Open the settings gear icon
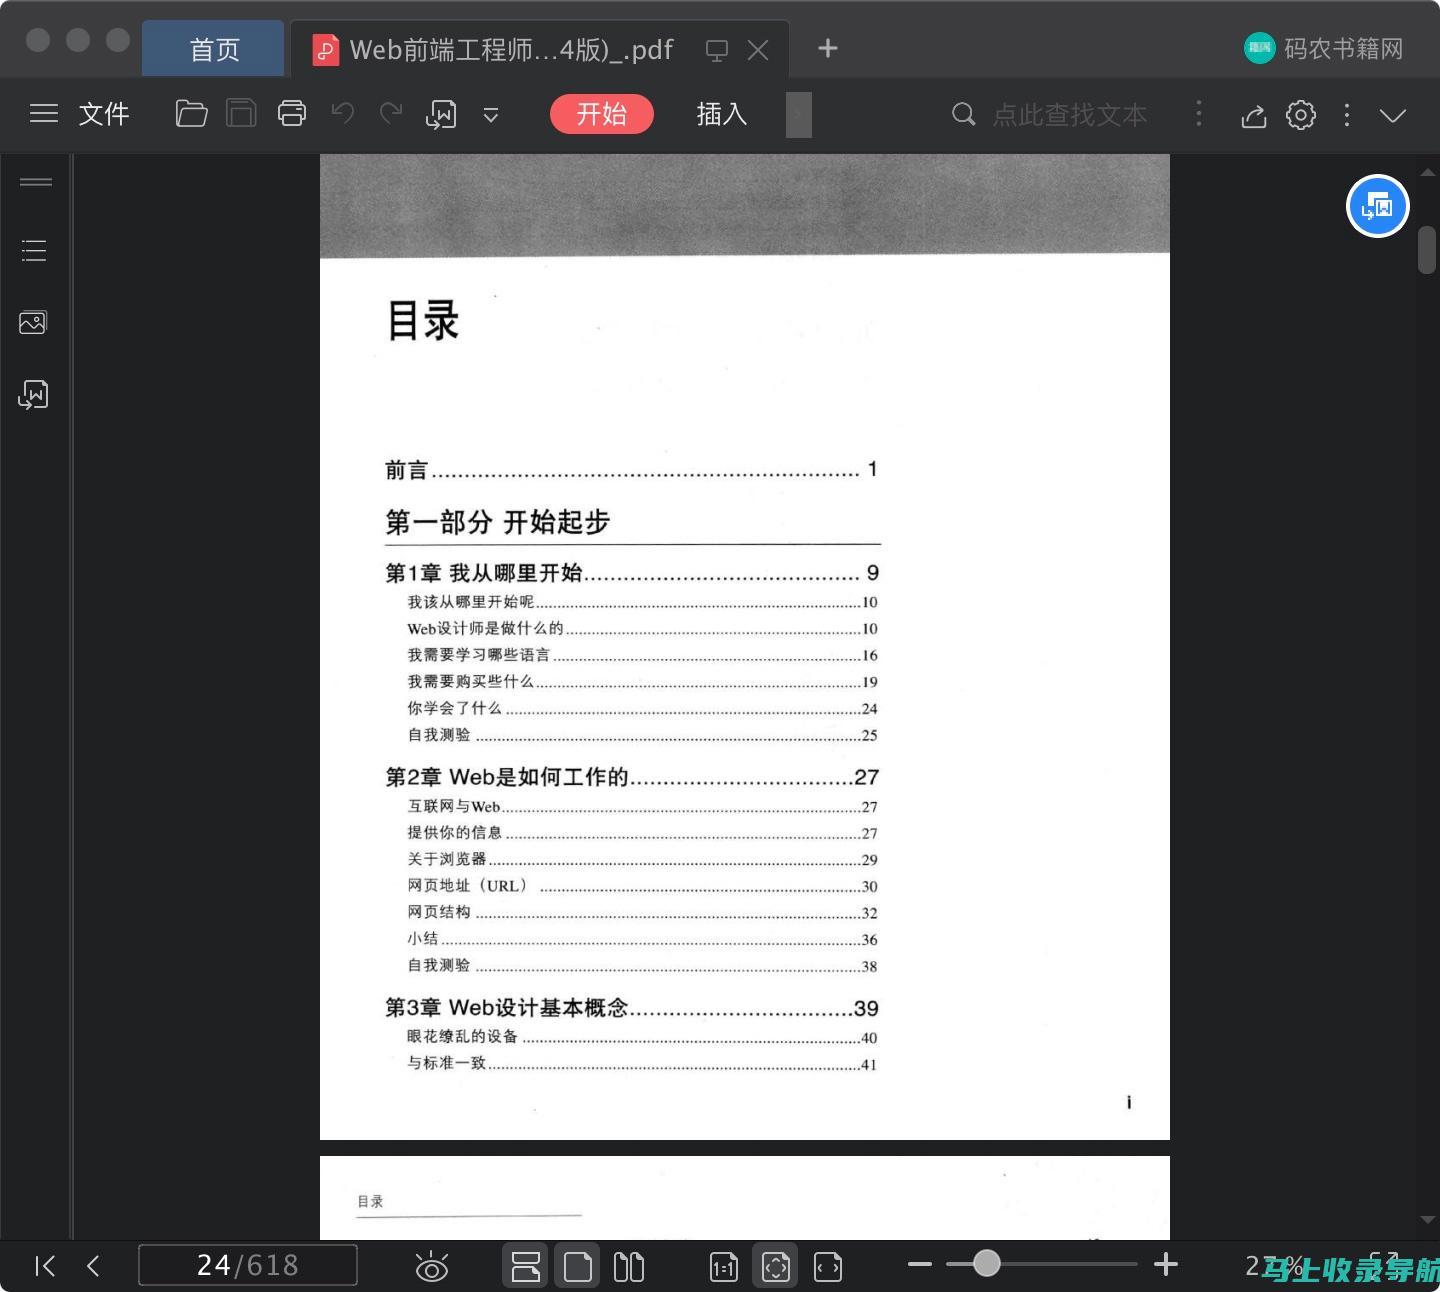 pos(1301,115)
